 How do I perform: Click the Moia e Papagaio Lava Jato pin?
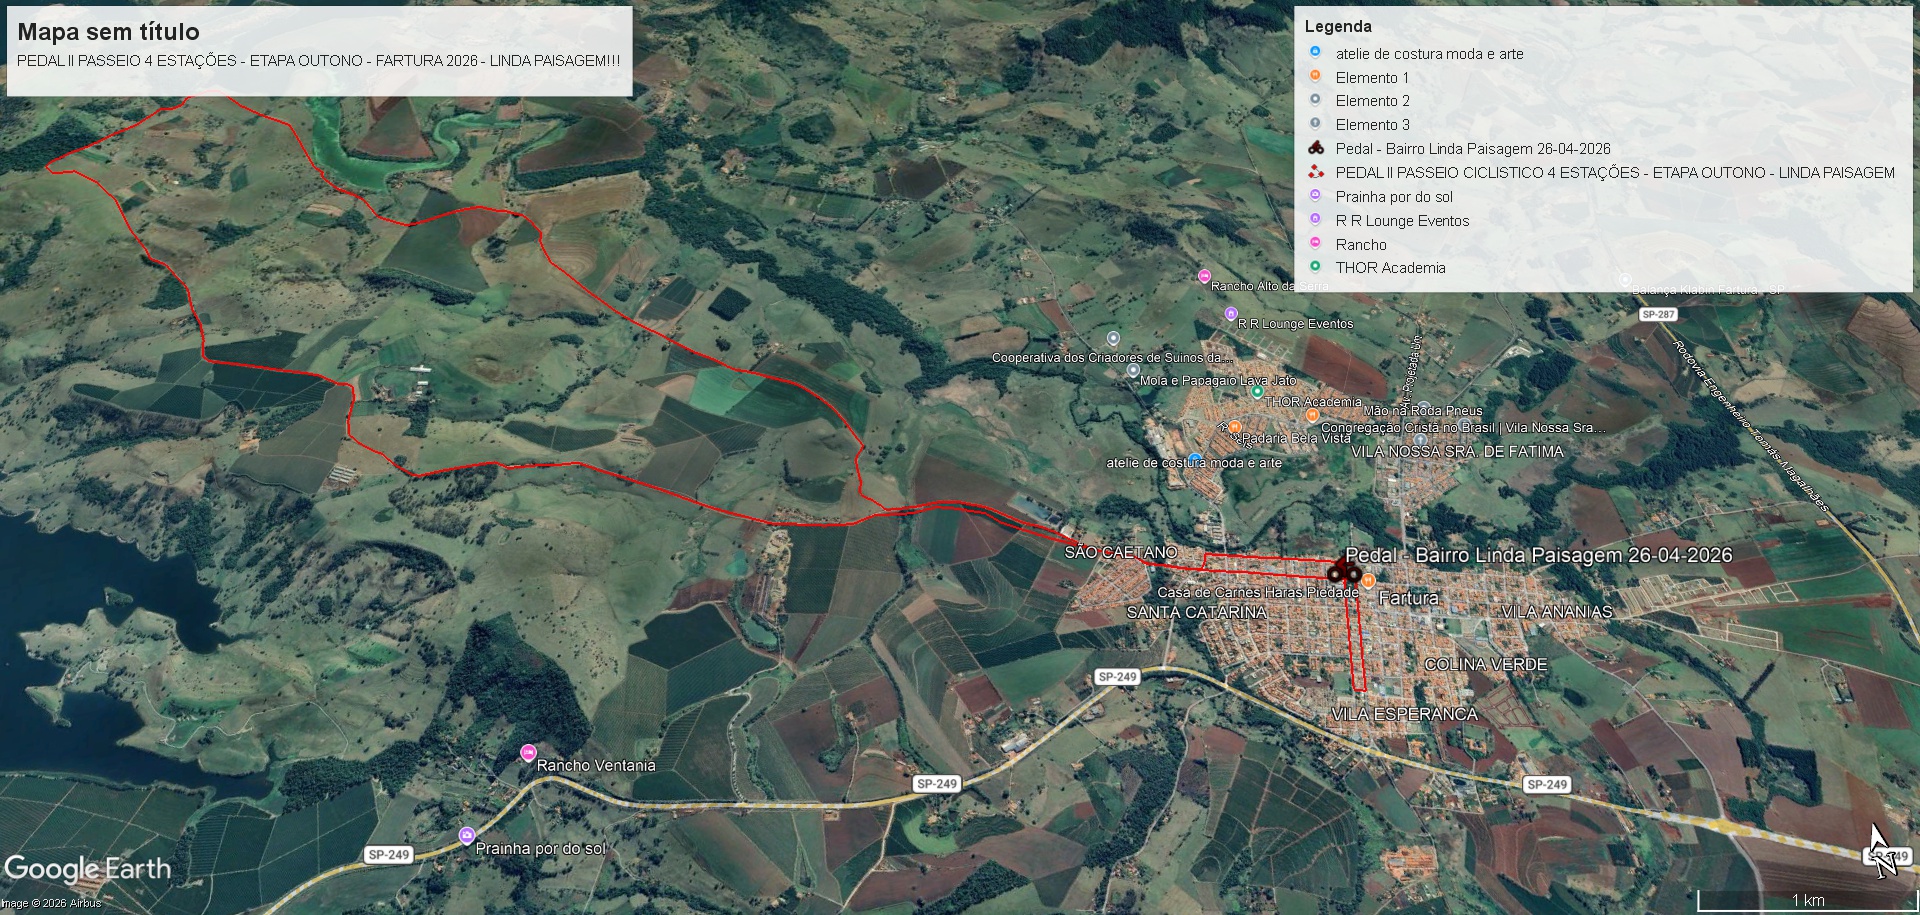click(x=1133, y=370)
